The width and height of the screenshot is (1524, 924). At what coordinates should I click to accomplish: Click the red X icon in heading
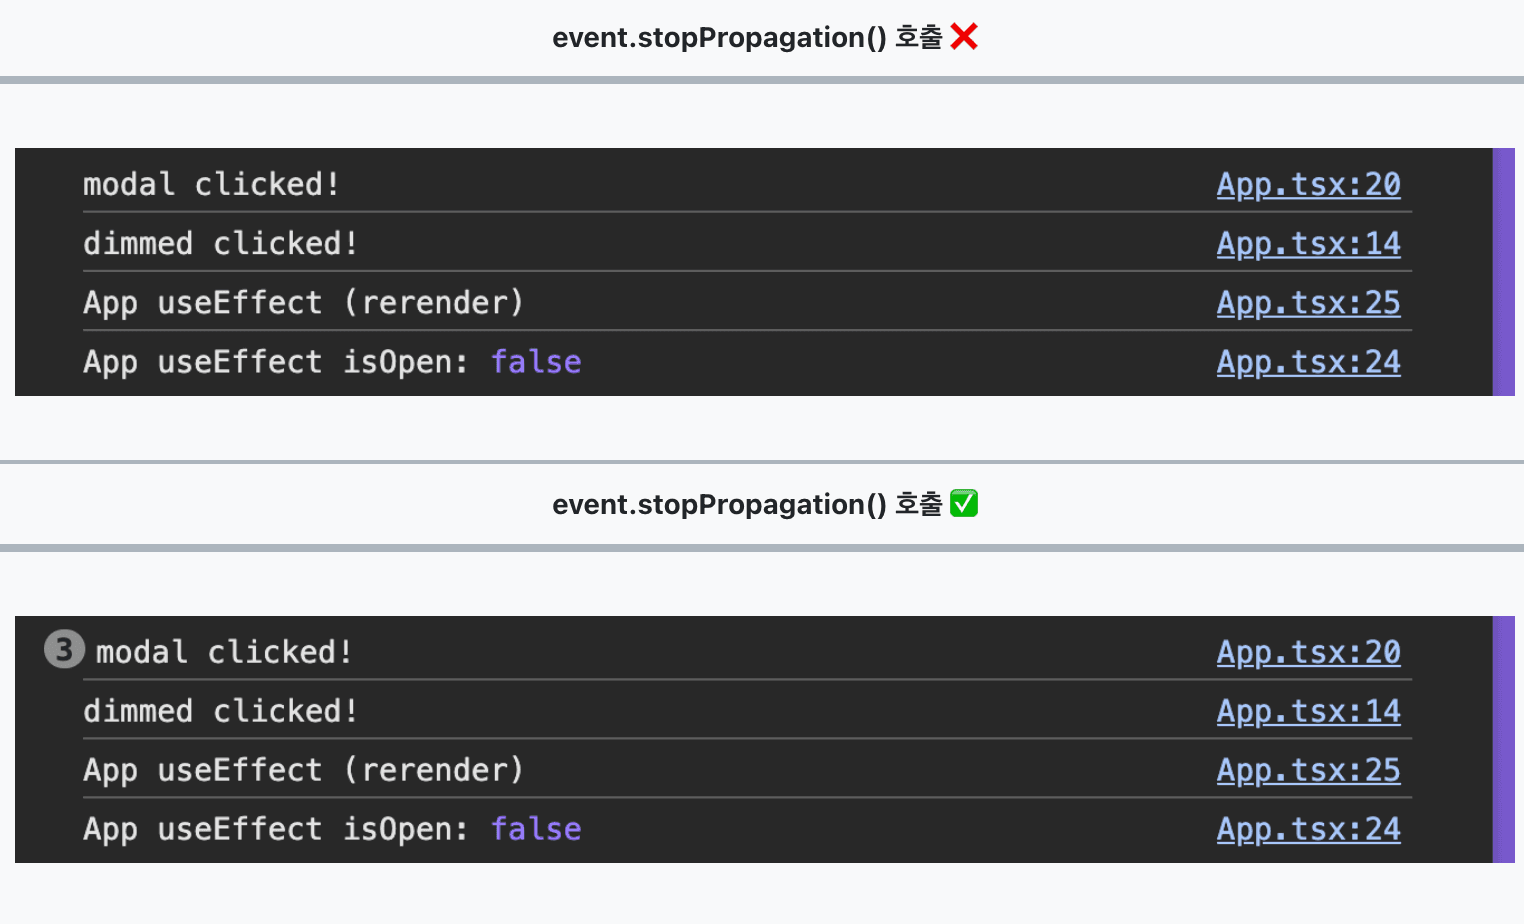click(x=964, y=37)
